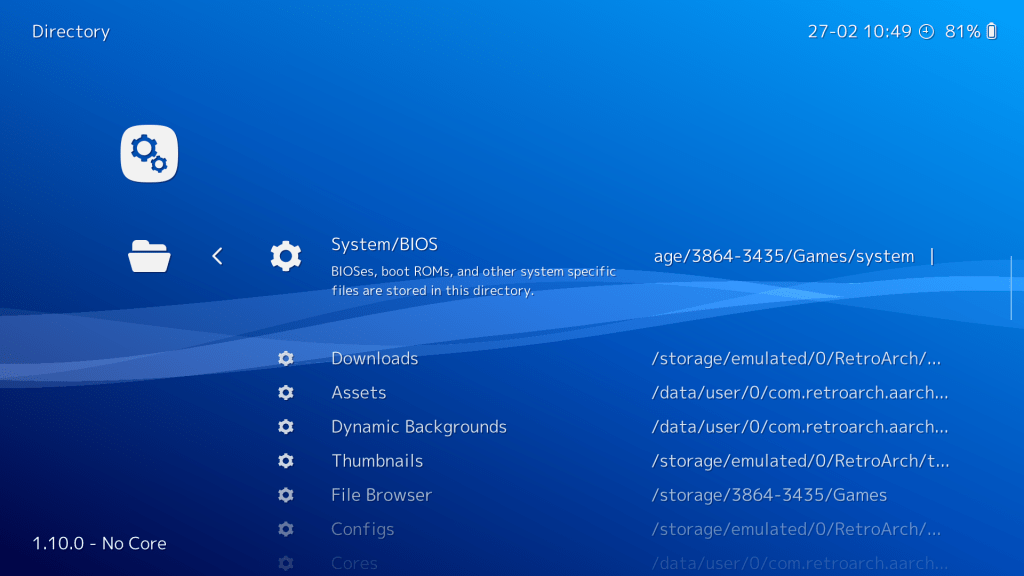Open the Downloads directory entry
The height and width of the screenshot is (576, 1024).
[374, 358]
